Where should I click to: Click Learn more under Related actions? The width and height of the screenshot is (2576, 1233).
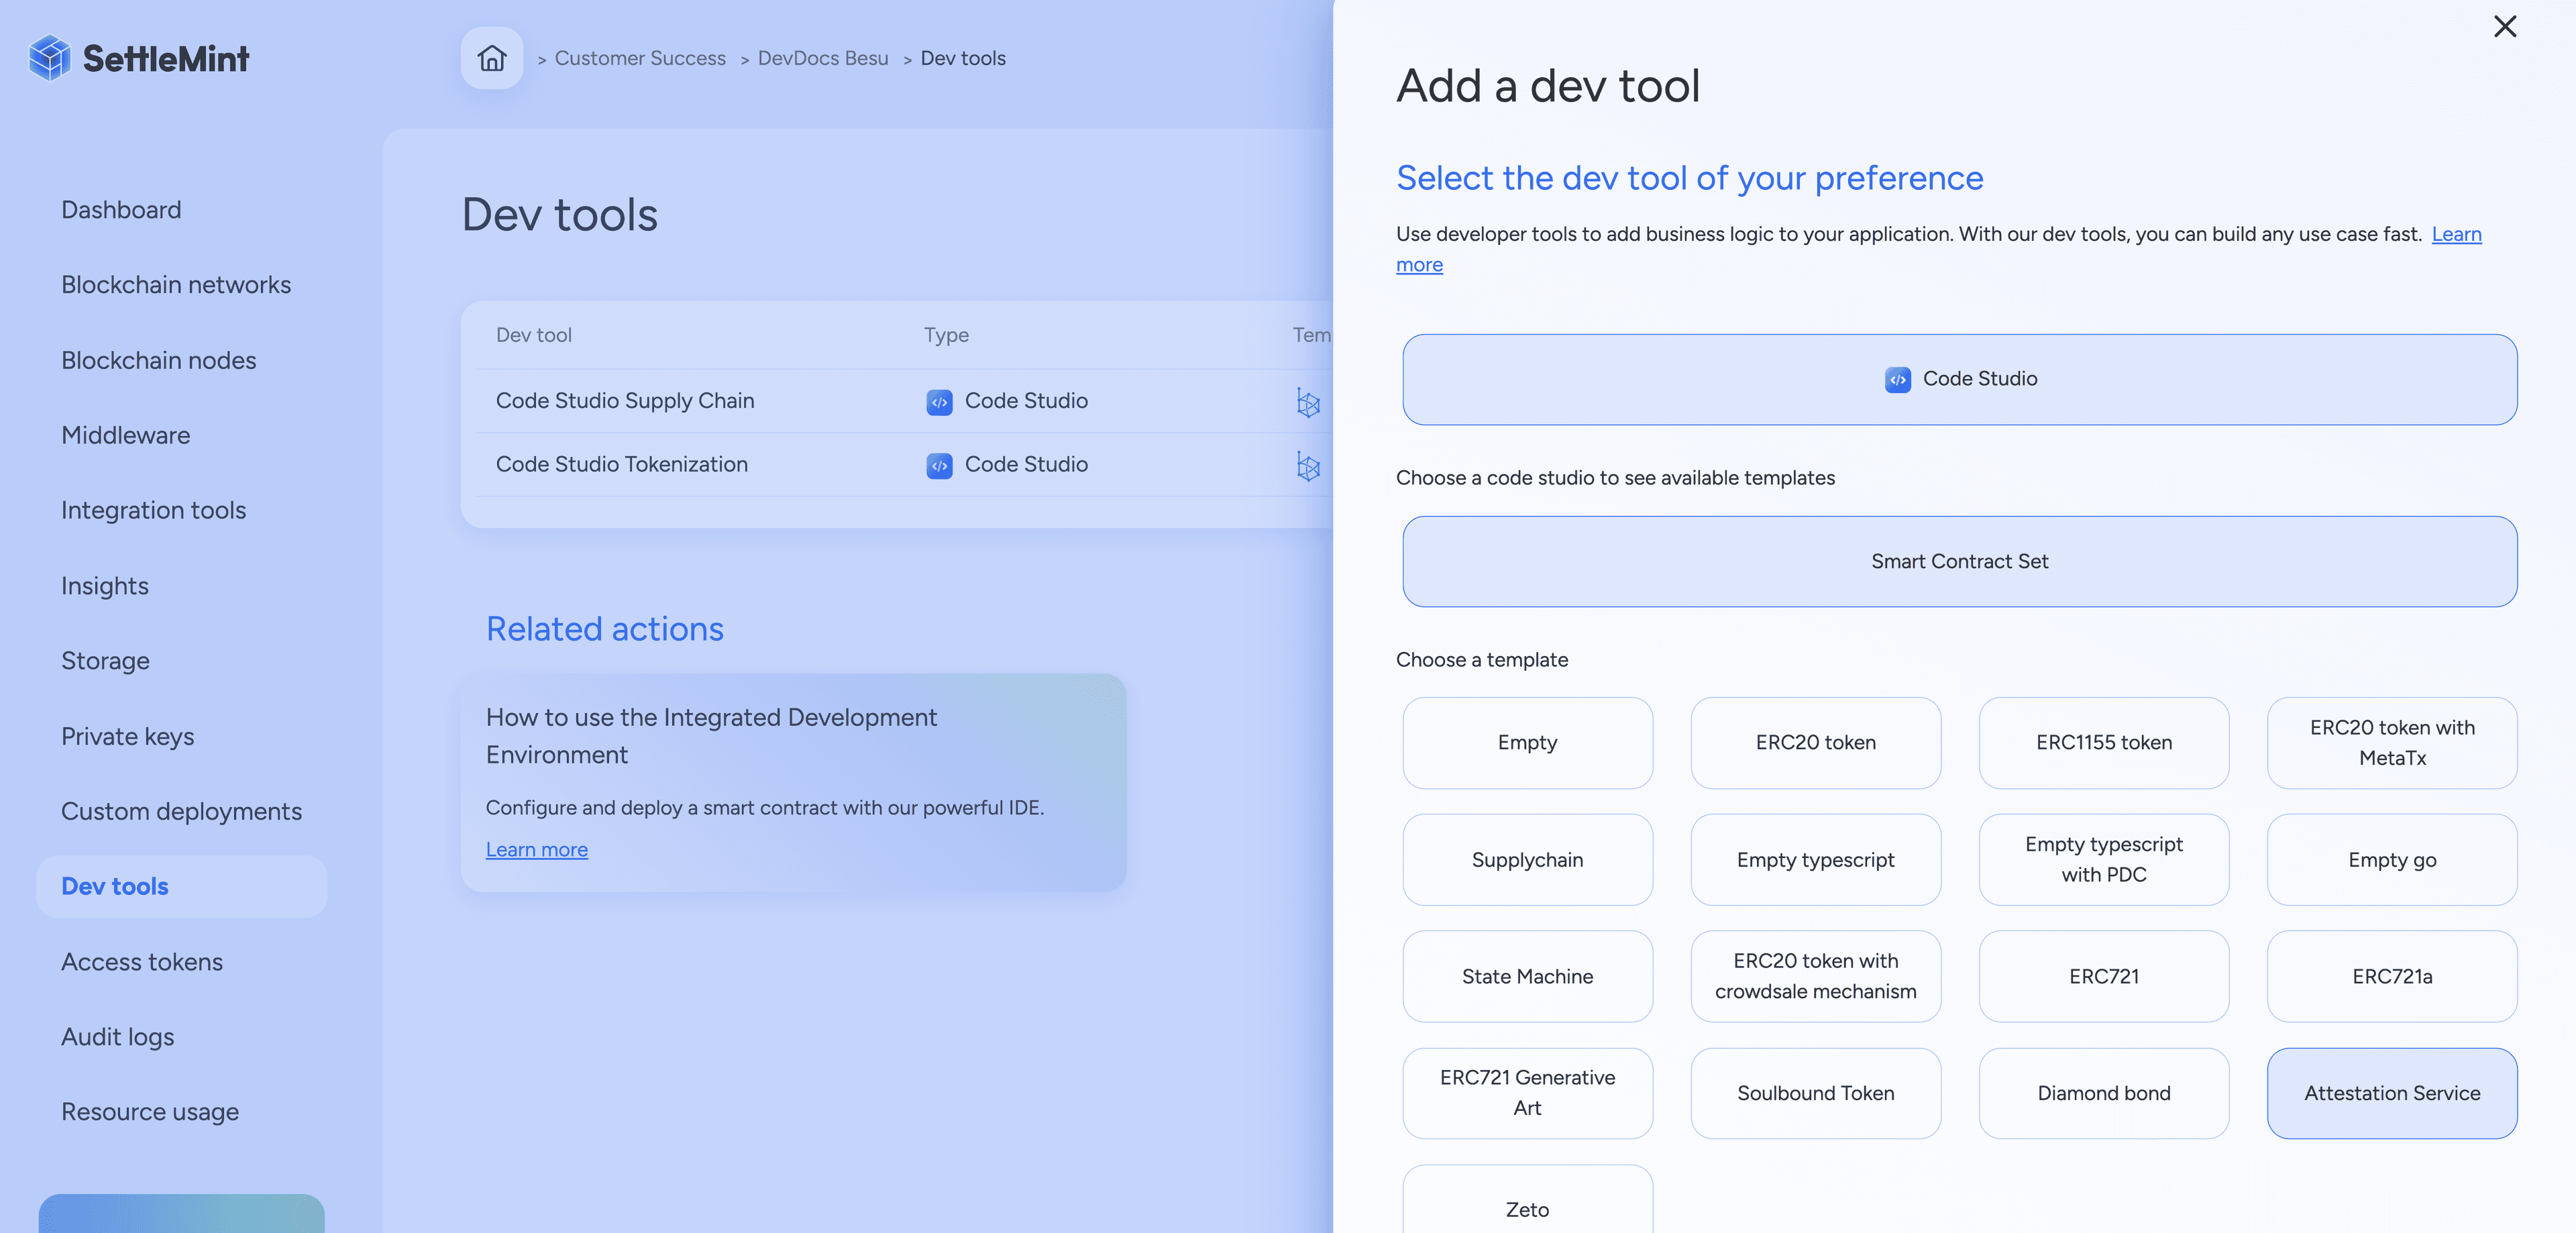[536, 849]
